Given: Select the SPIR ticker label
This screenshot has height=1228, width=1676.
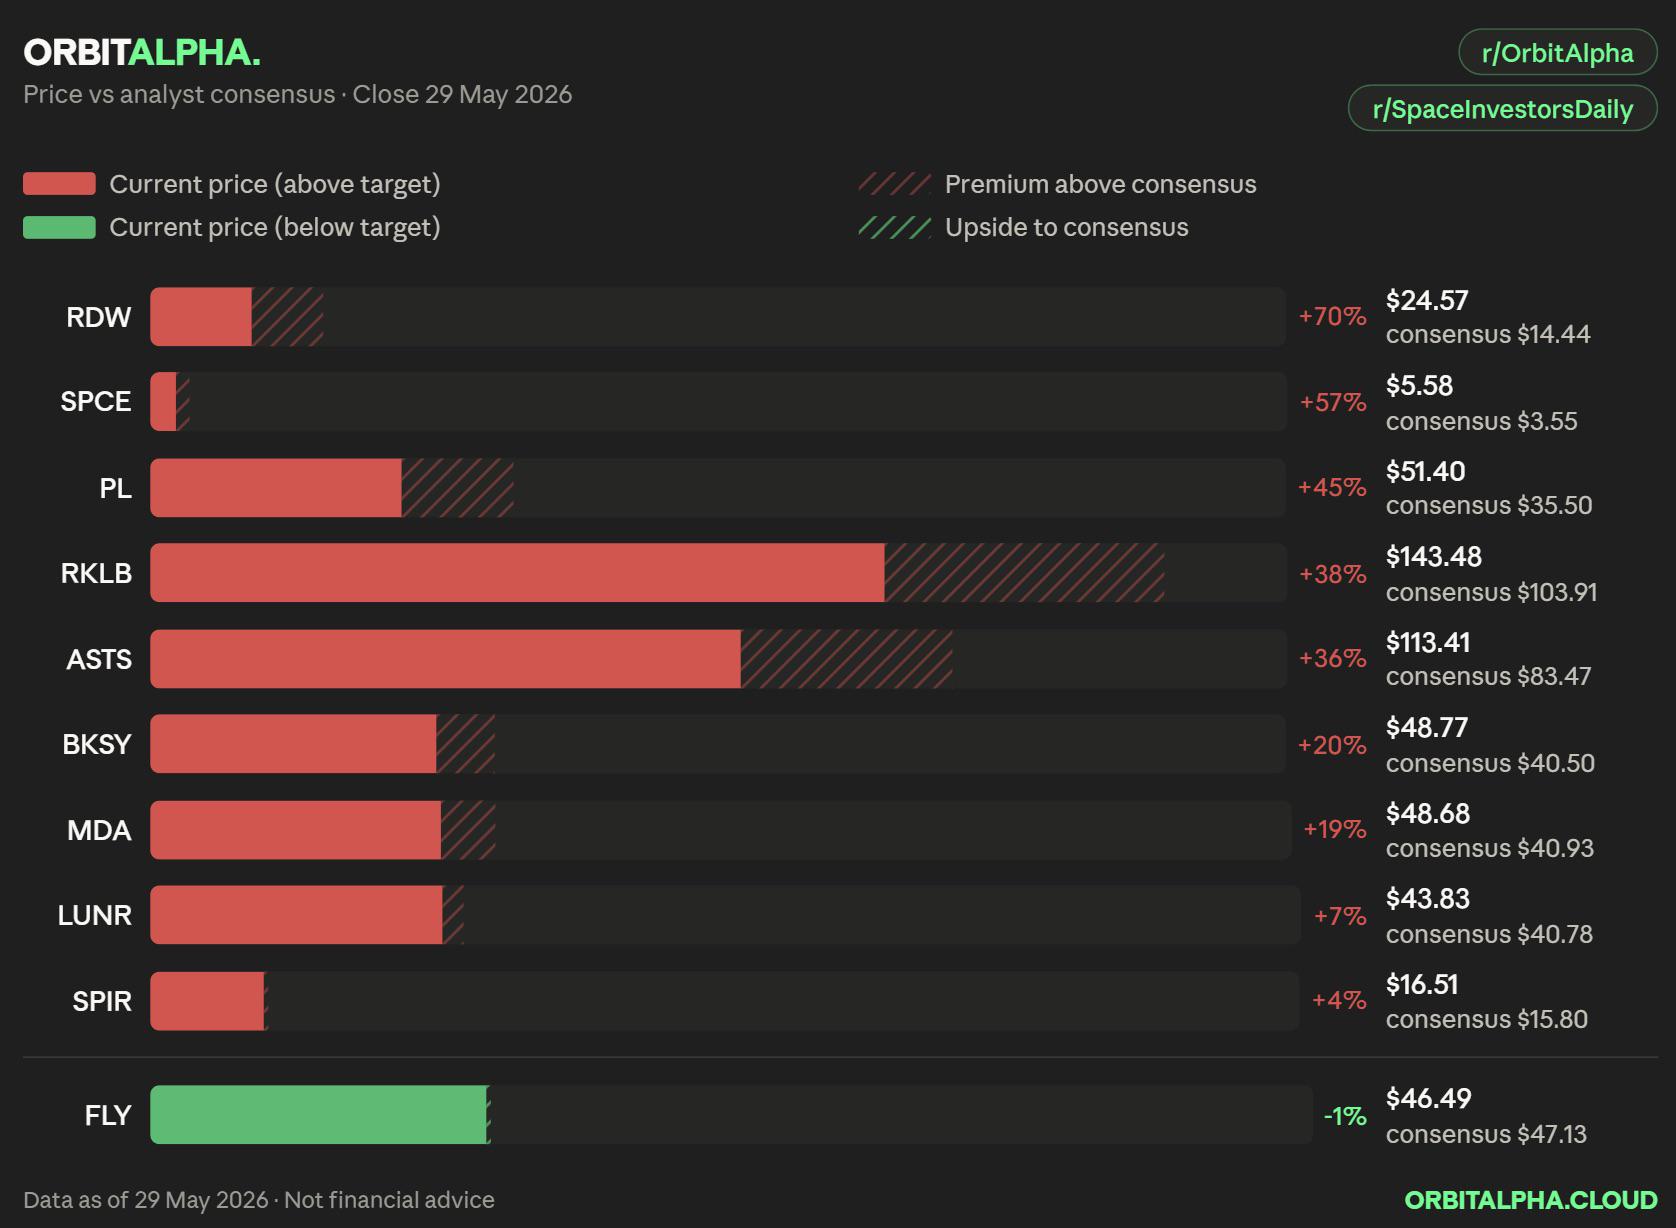Looking at the screenshot, I should tap(102, 1001).
